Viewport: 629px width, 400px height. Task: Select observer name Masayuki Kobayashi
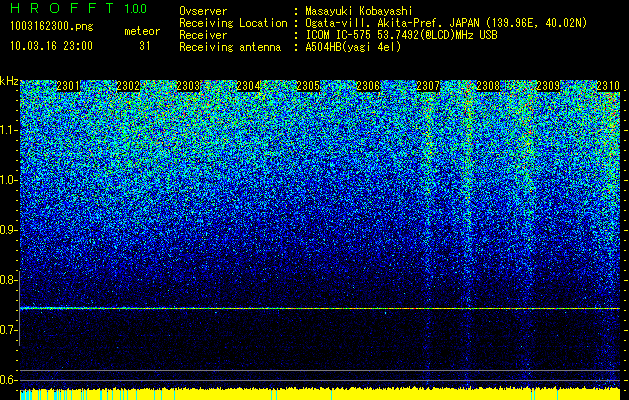(x=359, y=11)
